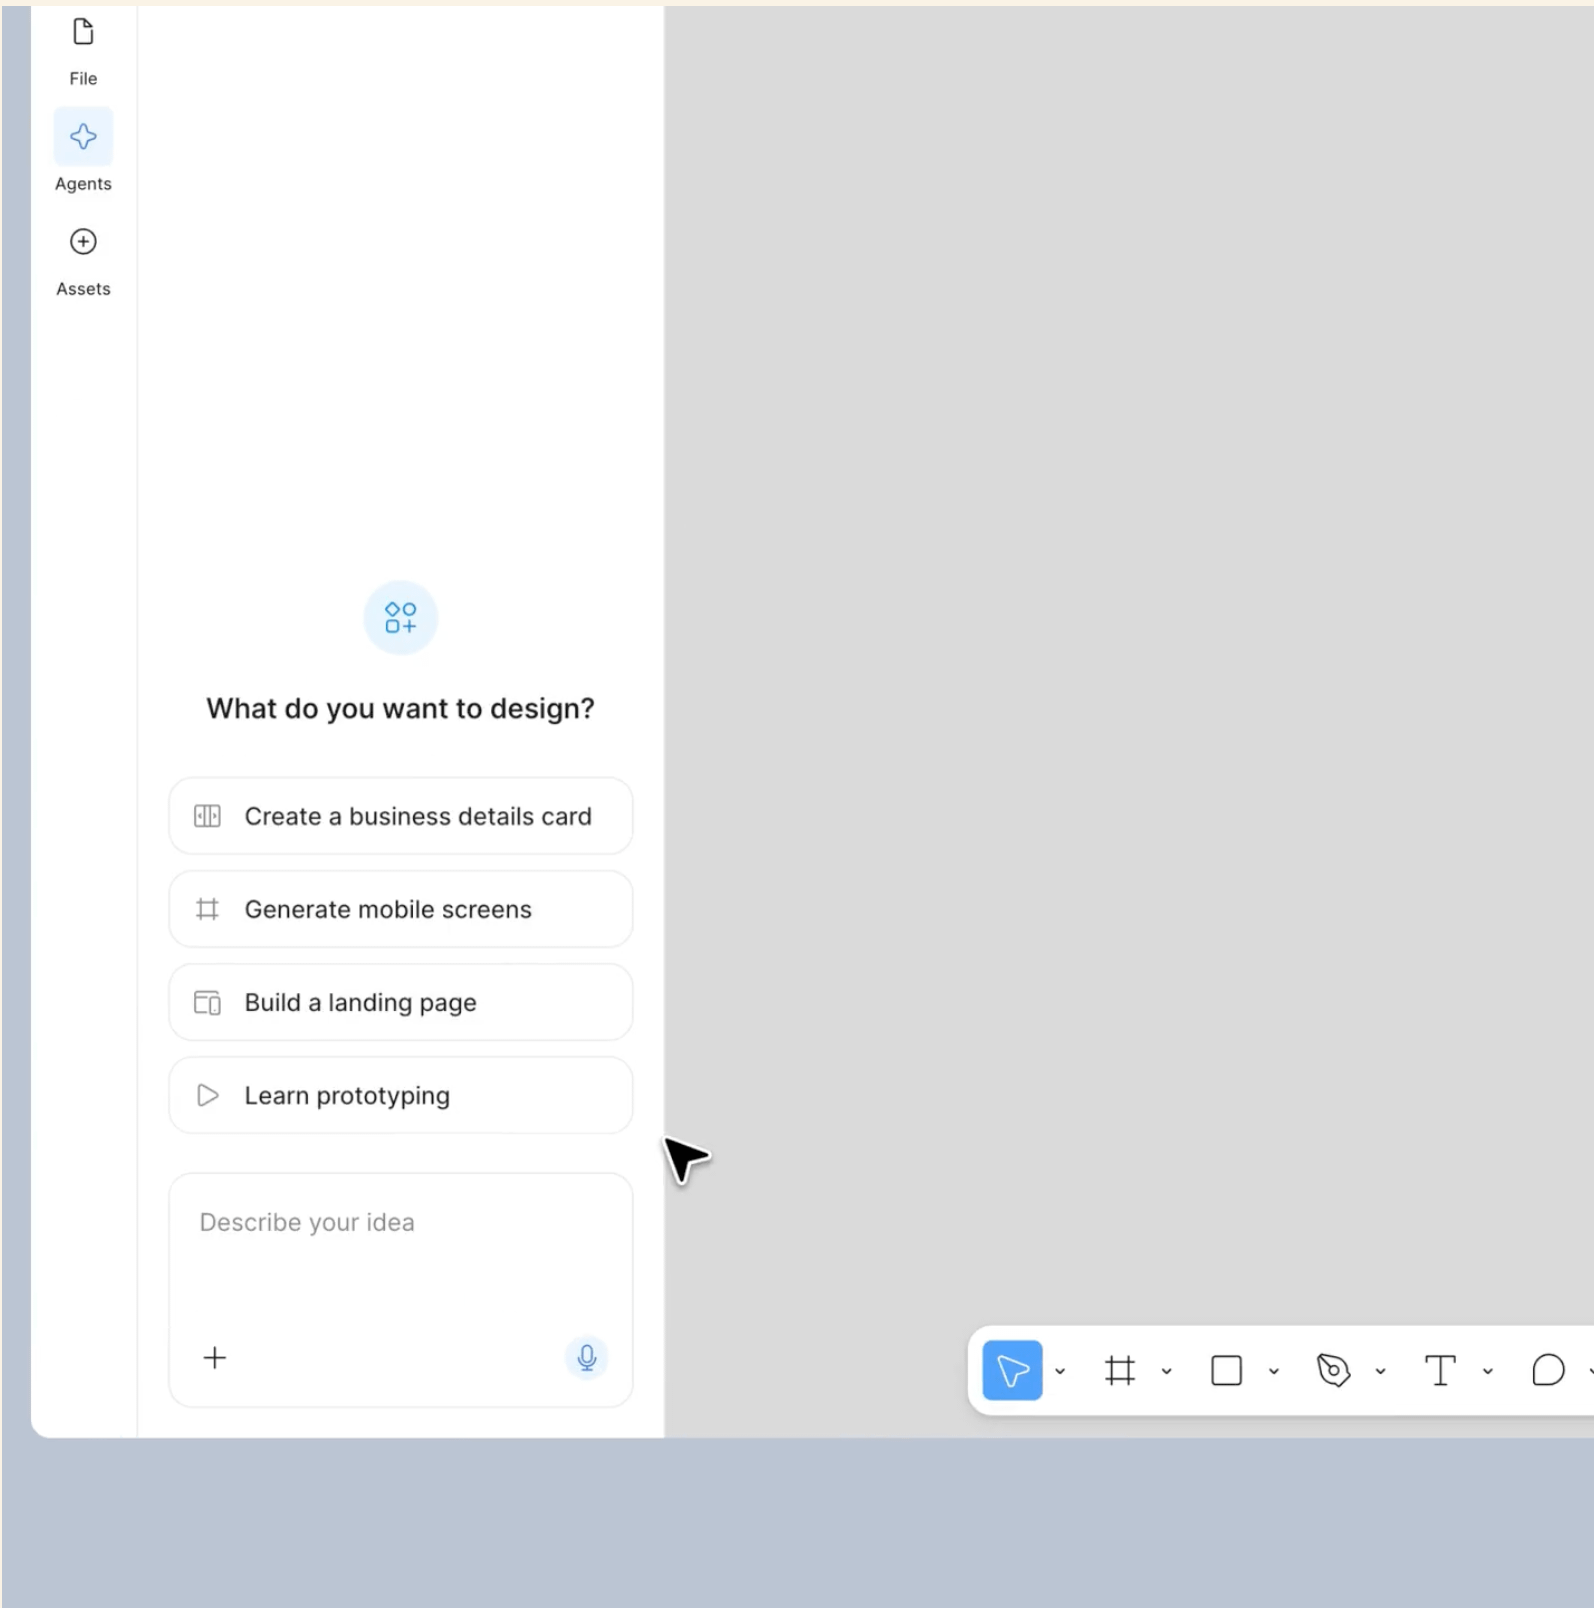Choose Learn prototyping suggestion
Viewport: 1594px width, 1608px height.
pyautogui.click(x=401, y=1095)
